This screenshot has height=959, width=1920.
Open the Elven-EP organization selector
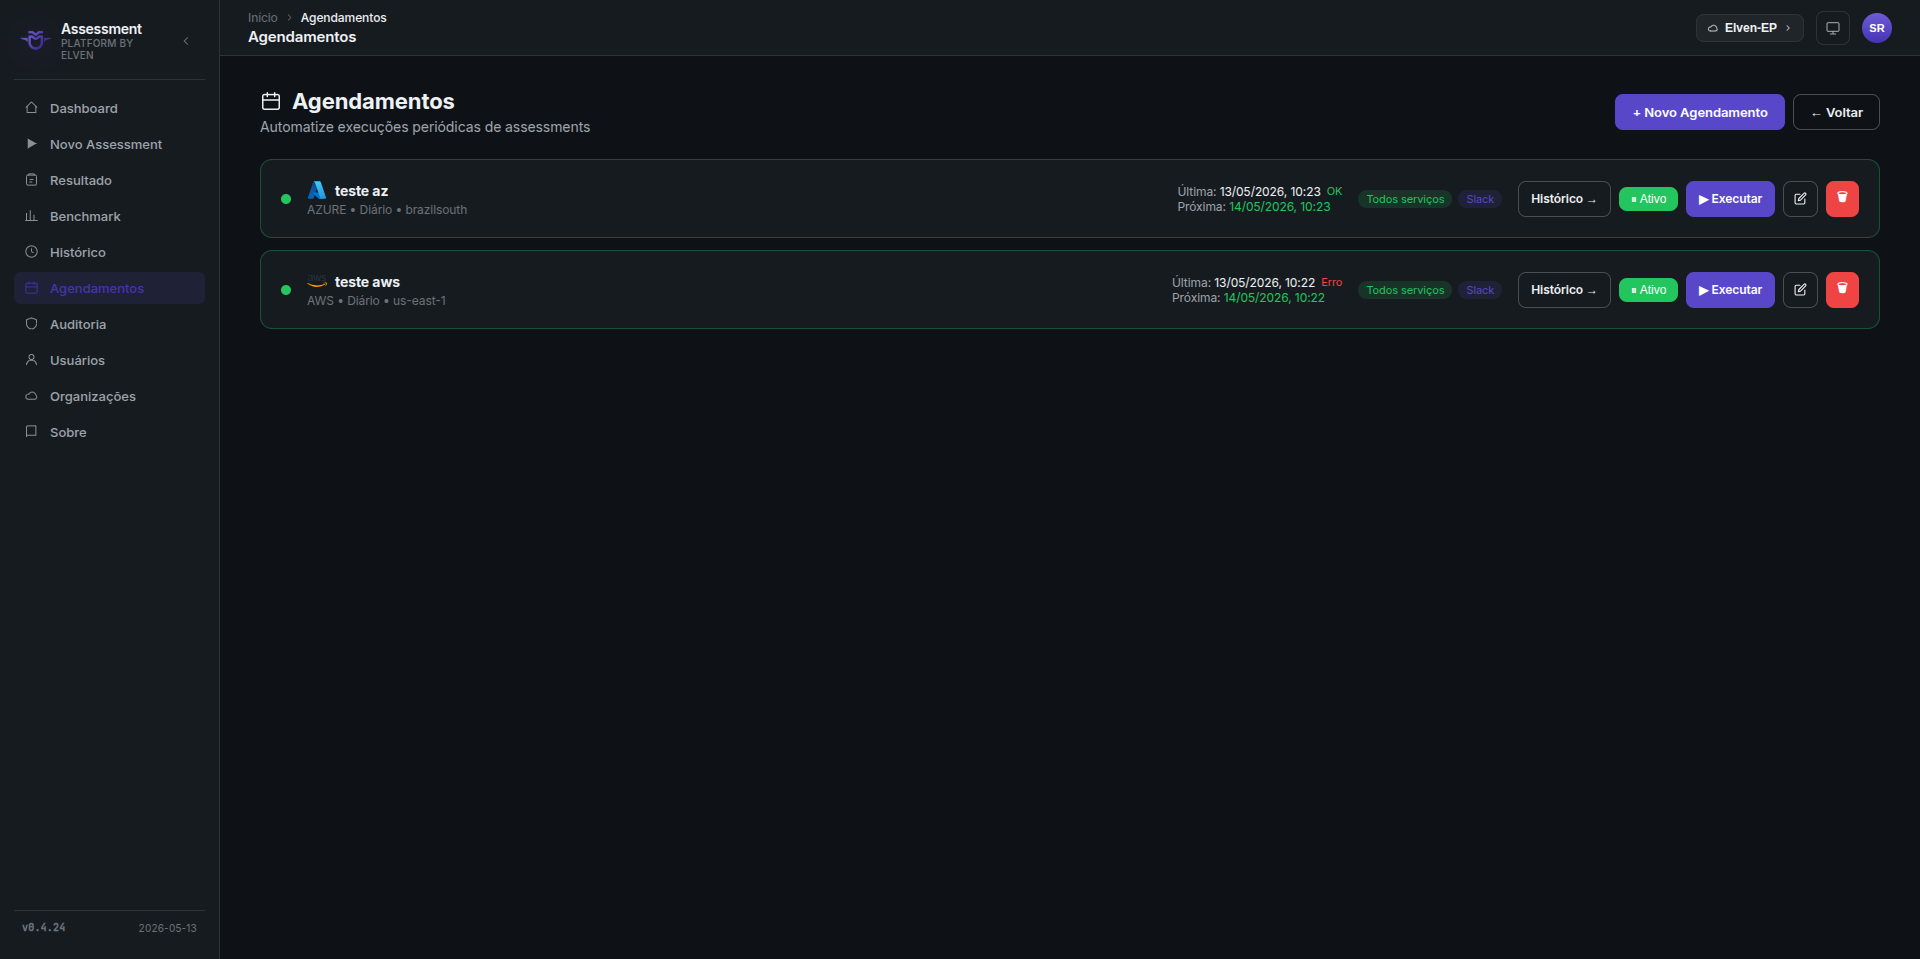coord(1750,28)
